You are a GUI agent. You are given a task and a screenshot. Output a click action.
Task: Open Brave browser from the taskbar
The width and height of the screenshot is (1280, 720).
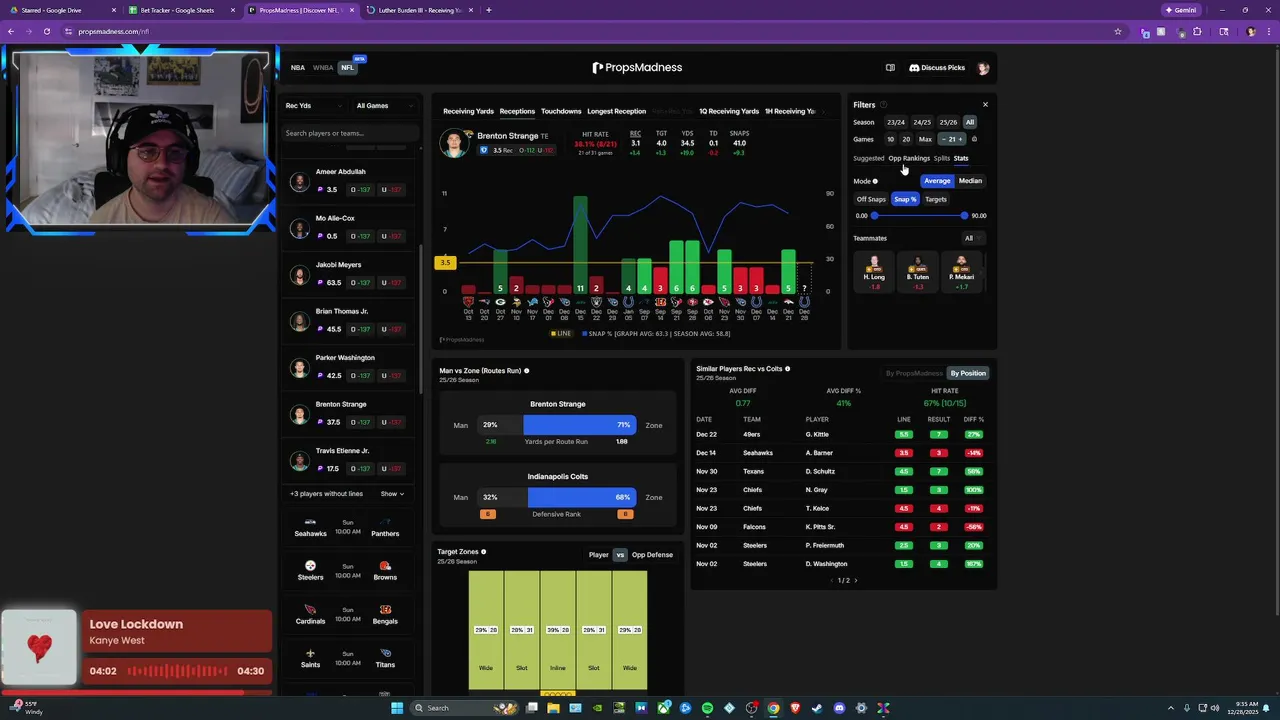point(795,708)
